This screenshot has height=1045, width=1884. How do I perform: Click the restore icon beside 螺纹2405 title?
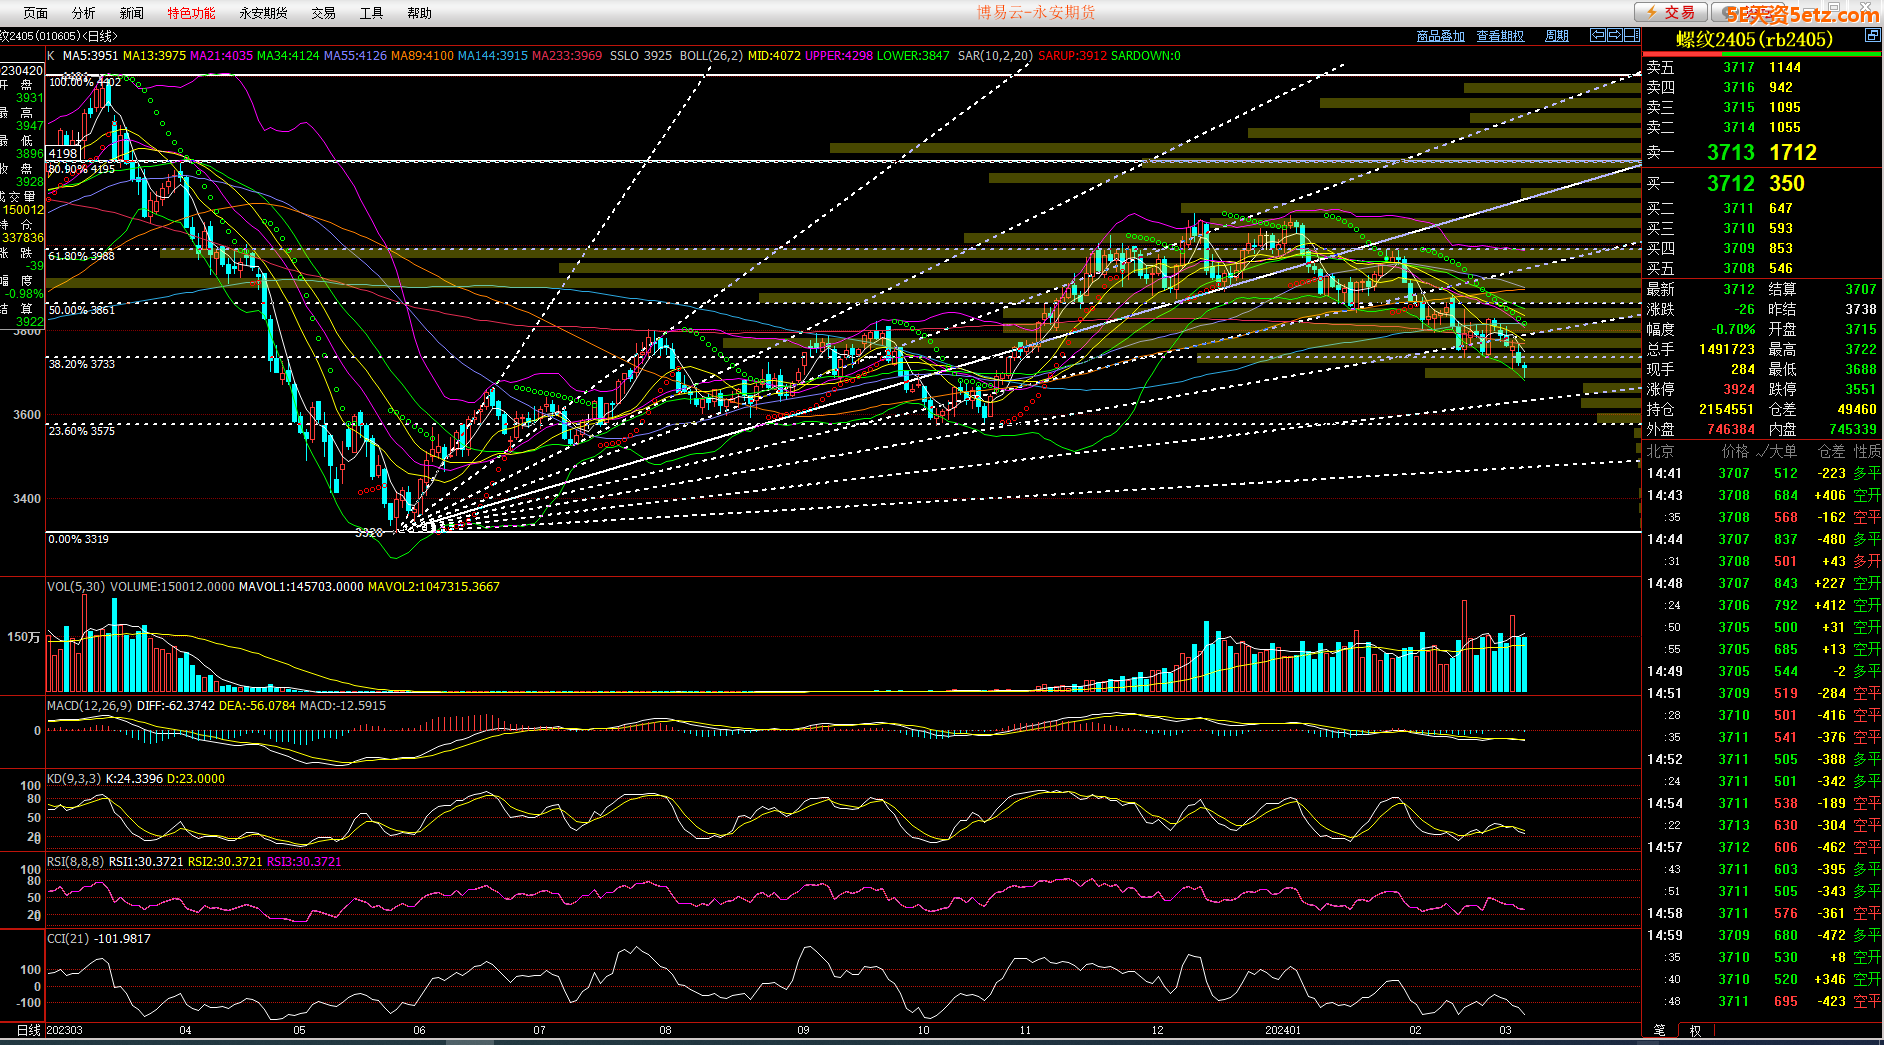(x=1872, y=36)
